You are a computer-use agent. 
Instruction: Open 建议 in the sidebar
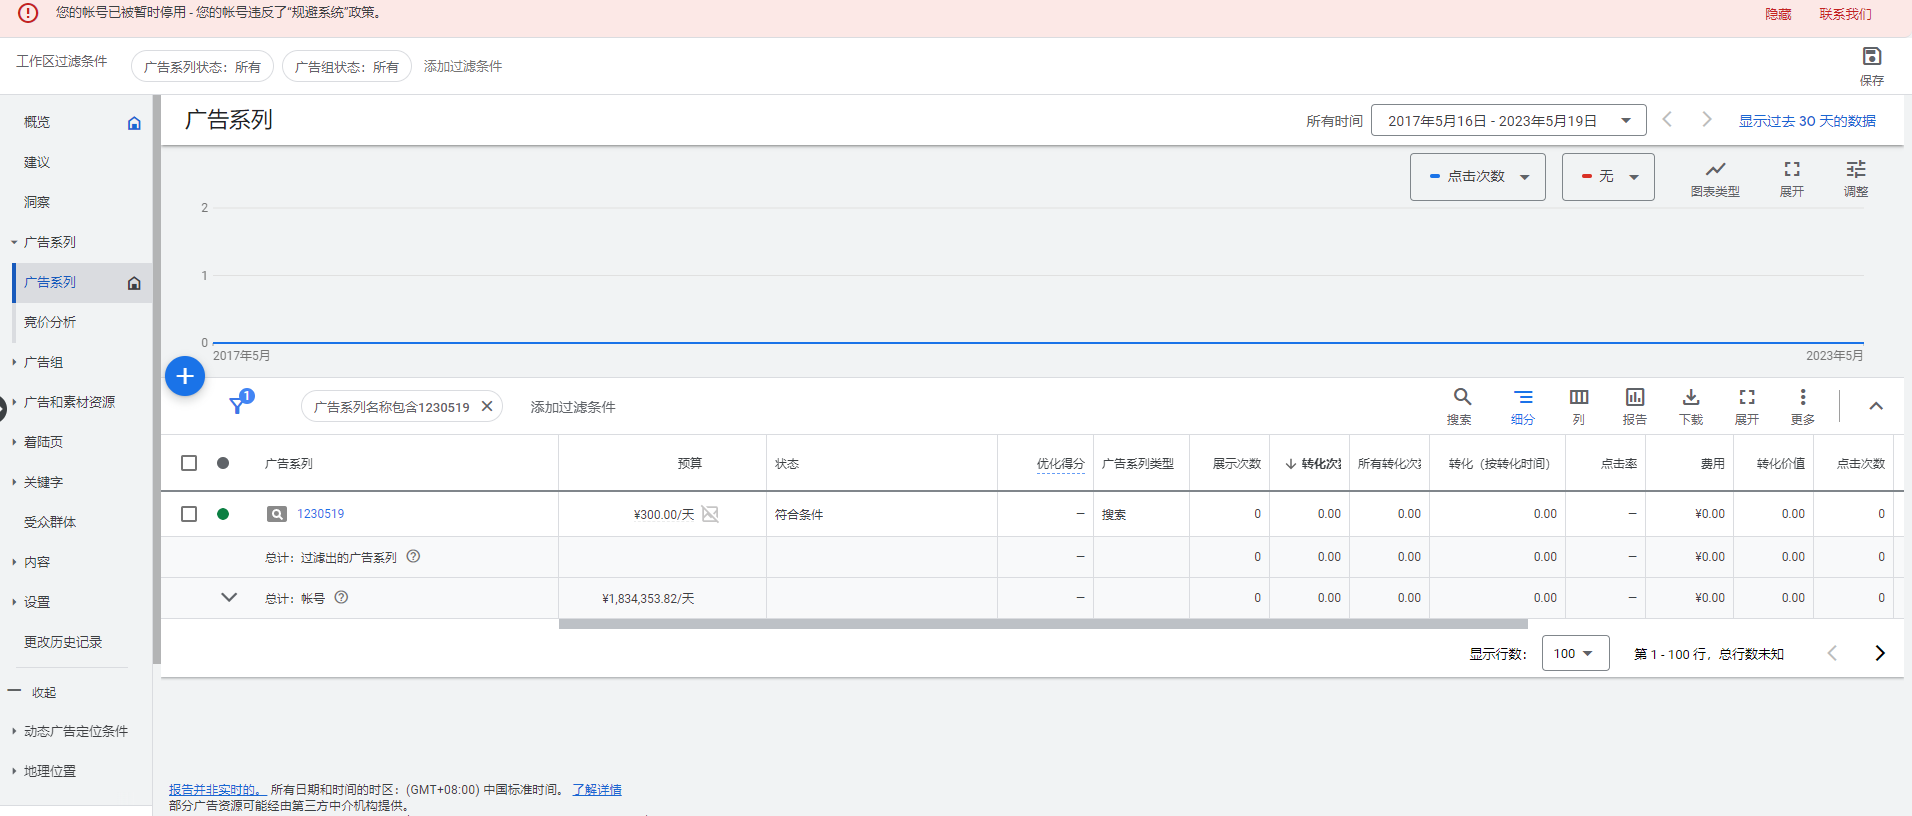37,162
